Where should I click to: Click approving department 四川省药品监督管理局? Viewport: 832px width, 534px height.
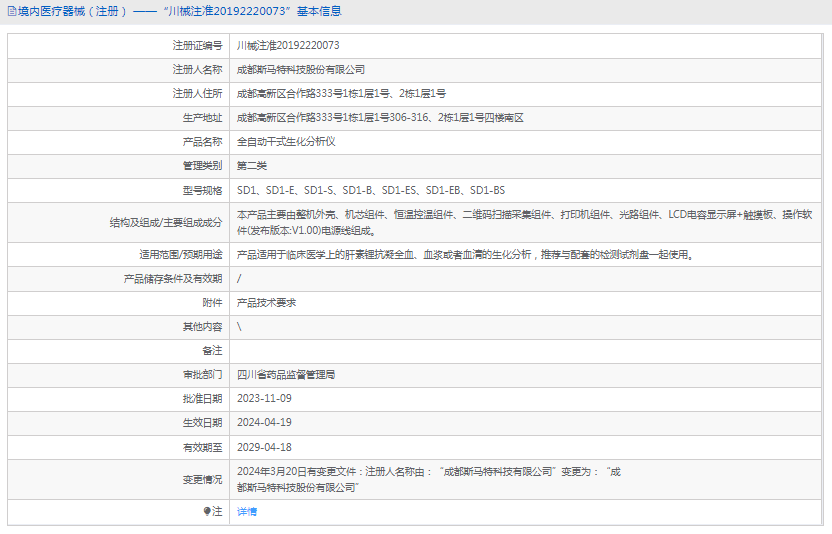pos(286,375)
